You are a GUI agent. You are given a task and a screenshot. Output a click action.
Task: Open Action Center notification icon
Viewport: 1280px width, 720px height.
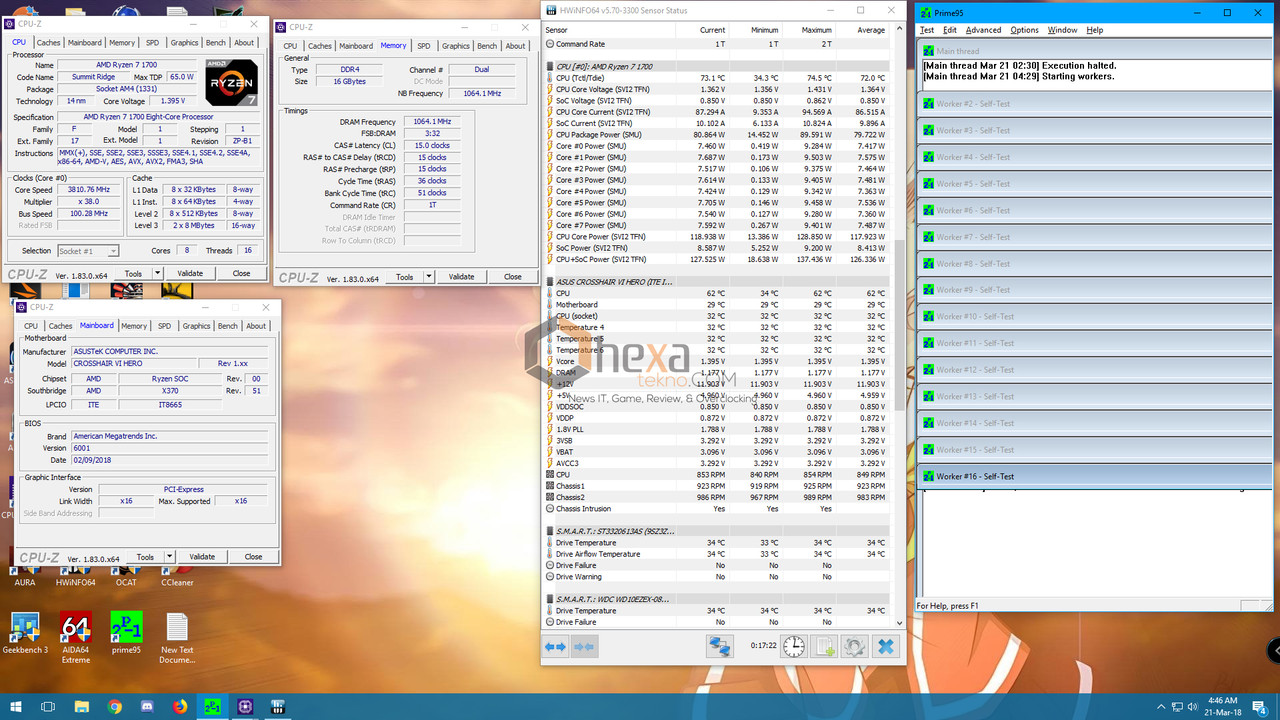pyautogui.click(x=1261, y=706)
